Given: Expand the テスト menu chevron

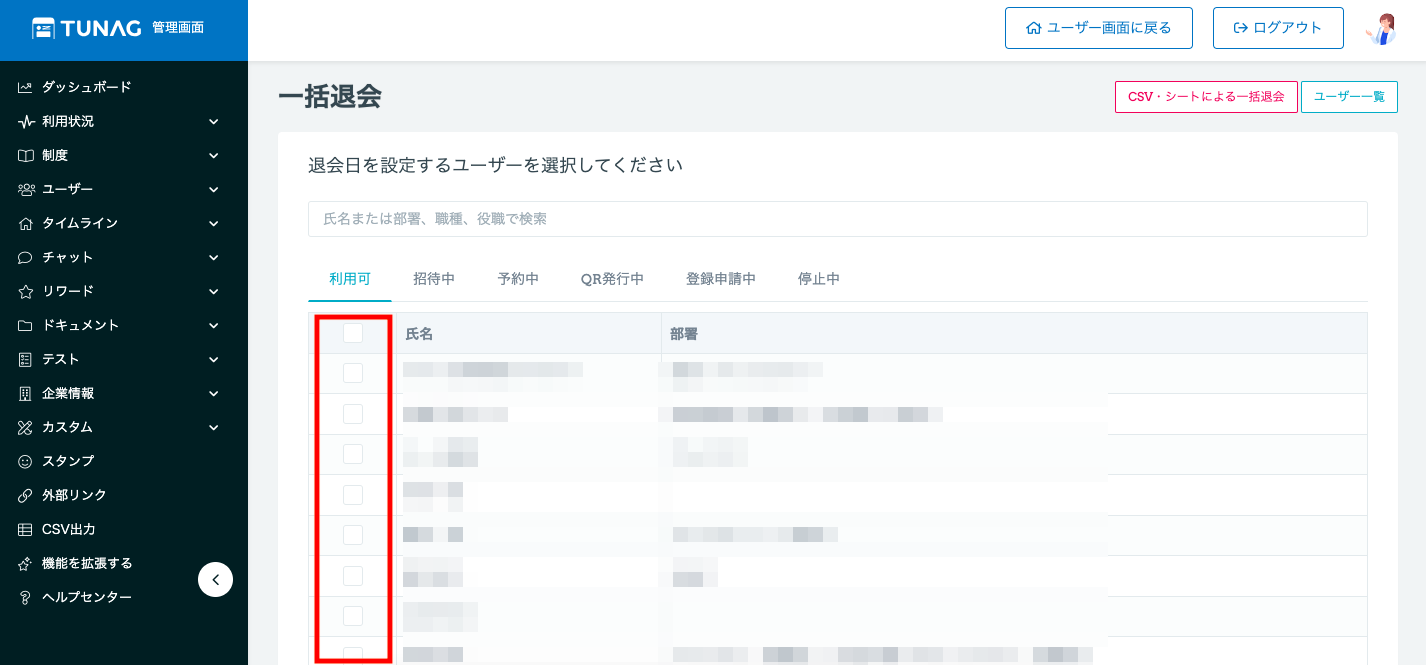Looking at the screenshot, I should coord(213,359).
